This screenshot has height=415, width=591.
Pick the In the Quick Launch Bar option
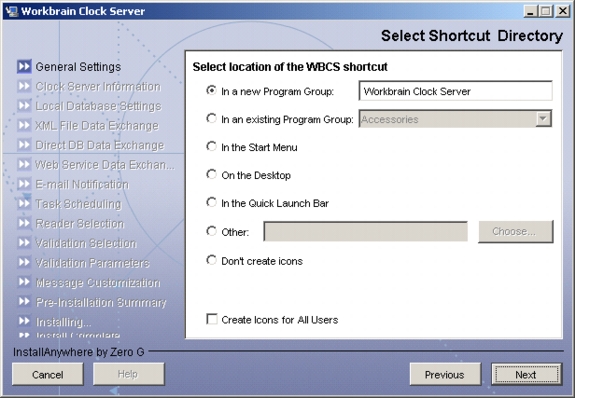(x=211, y=202)
